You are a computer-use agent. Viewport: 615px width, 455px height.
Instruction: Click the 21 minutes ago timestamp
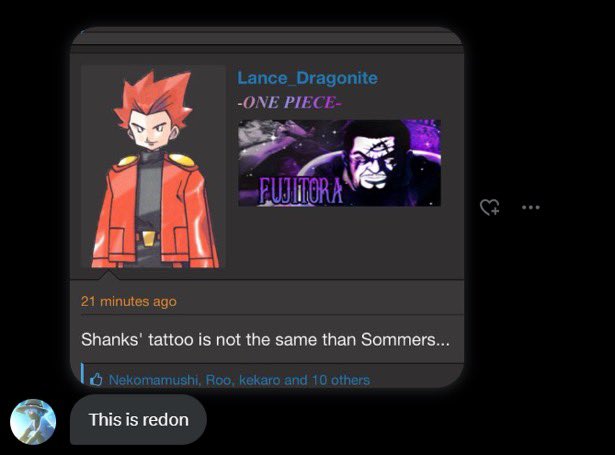[129, 301]
